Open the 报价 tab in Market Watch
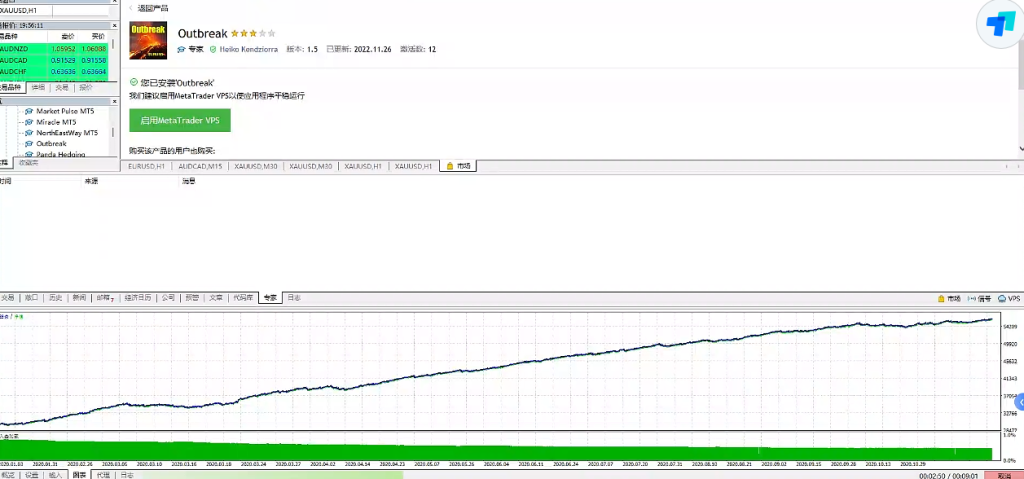1024x479 pixels. tap(86, 87)
